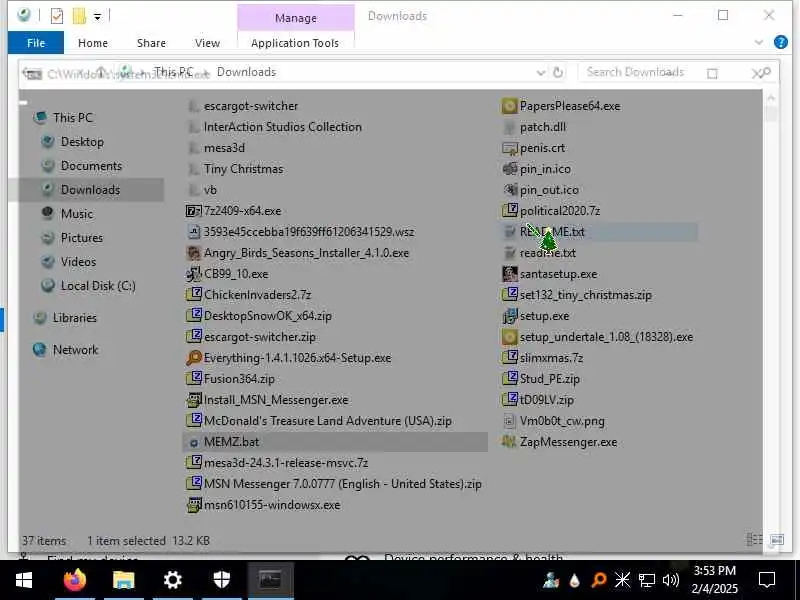Launch Firefox from the taskbar
800x600 pixels.
click(75, 580)
